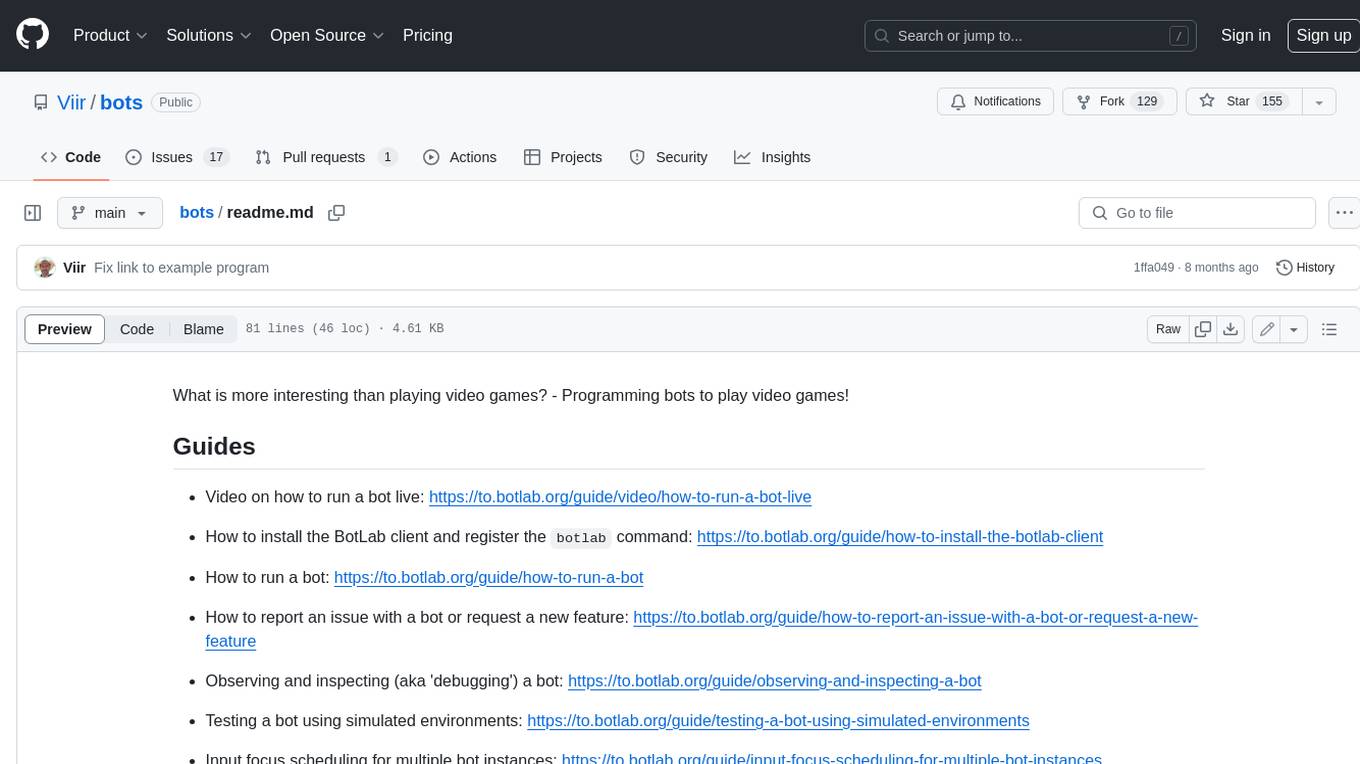Open the Projects tab
Viewport: 1360px width, 764px height.
click(x=563, y=157)
